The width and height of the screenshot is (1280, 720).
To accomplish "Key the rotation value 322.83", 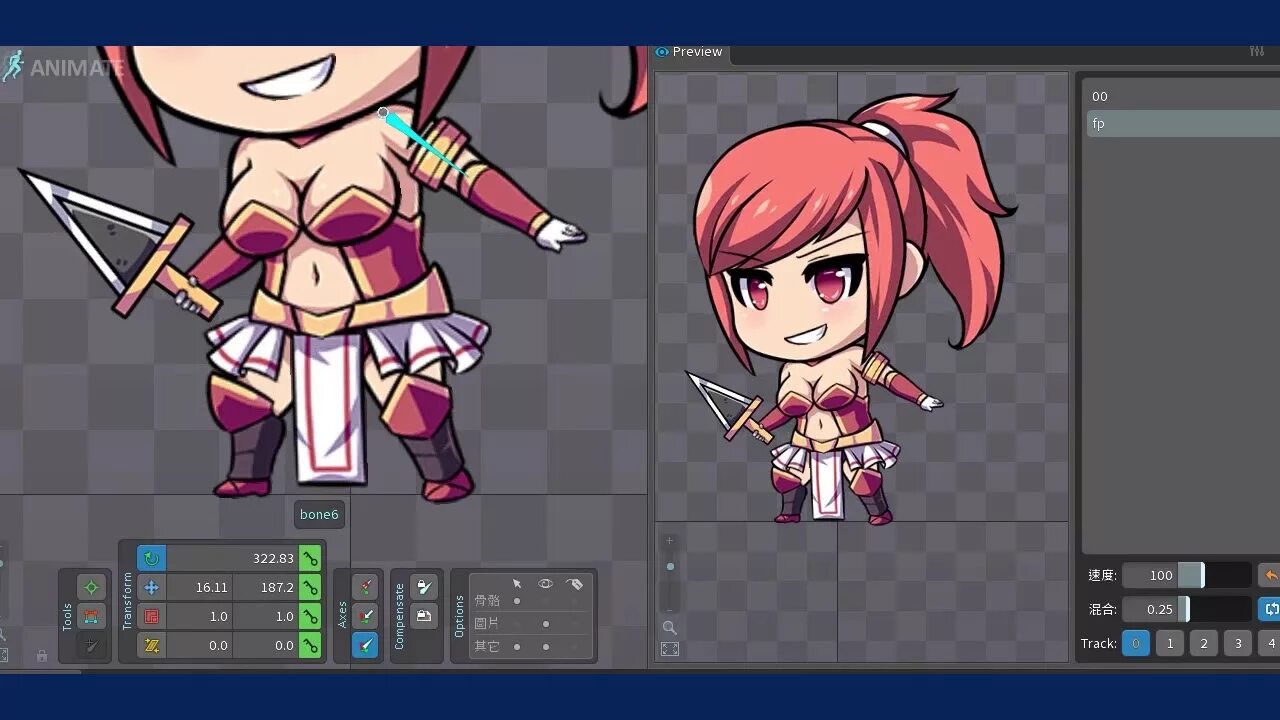I will [x=310, y=558].
